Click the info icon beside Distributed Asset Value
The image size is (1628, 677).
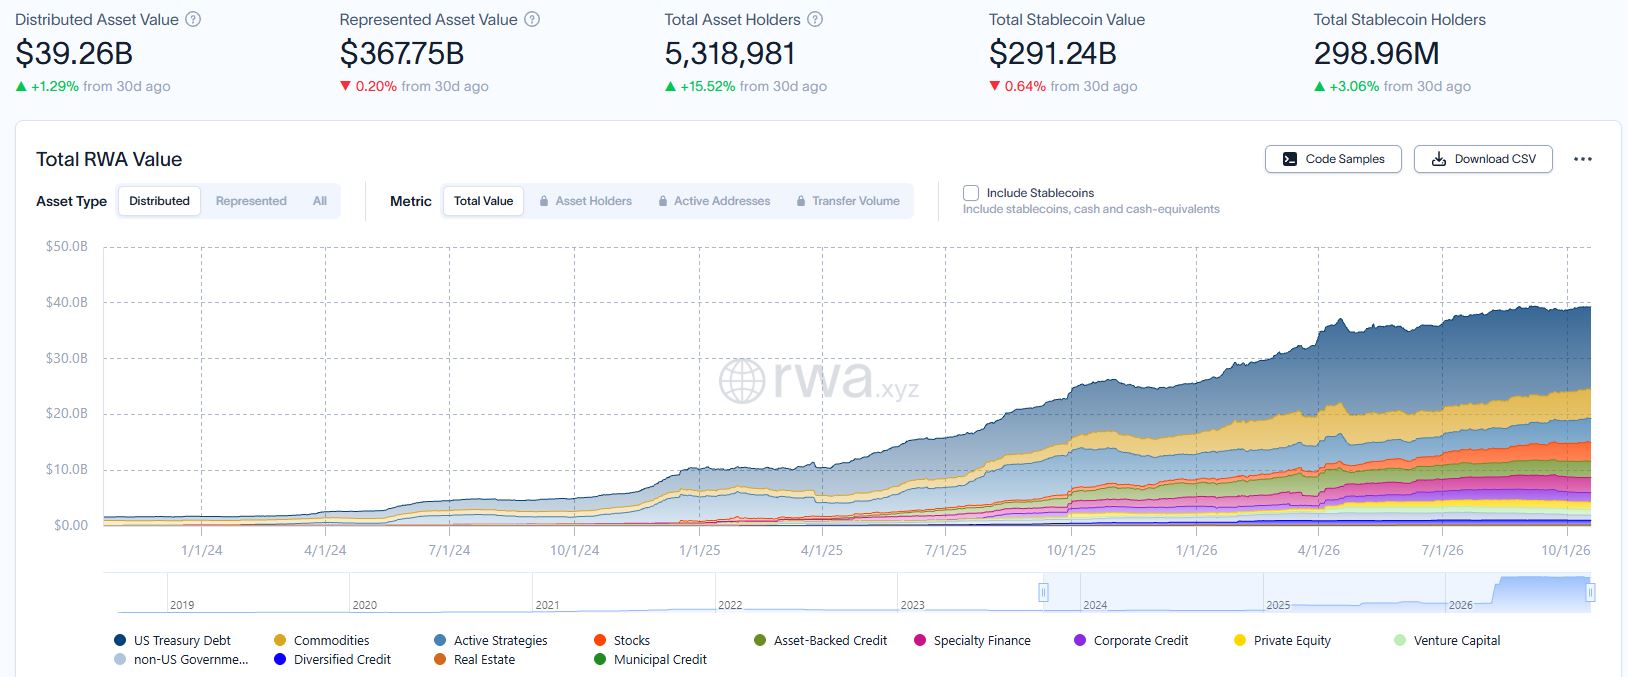(194, 20)
